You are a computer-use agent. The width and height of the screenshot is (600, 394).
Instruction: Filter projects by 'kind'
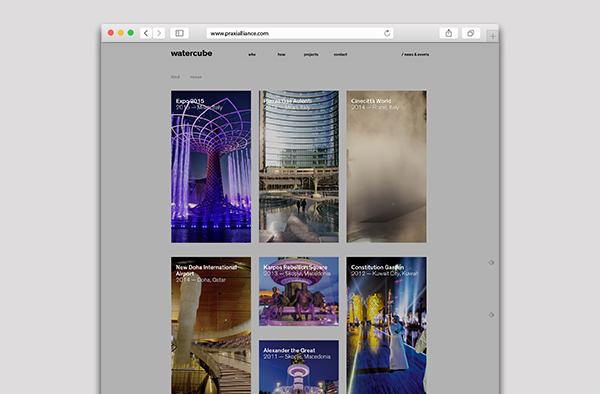[175, 77]
